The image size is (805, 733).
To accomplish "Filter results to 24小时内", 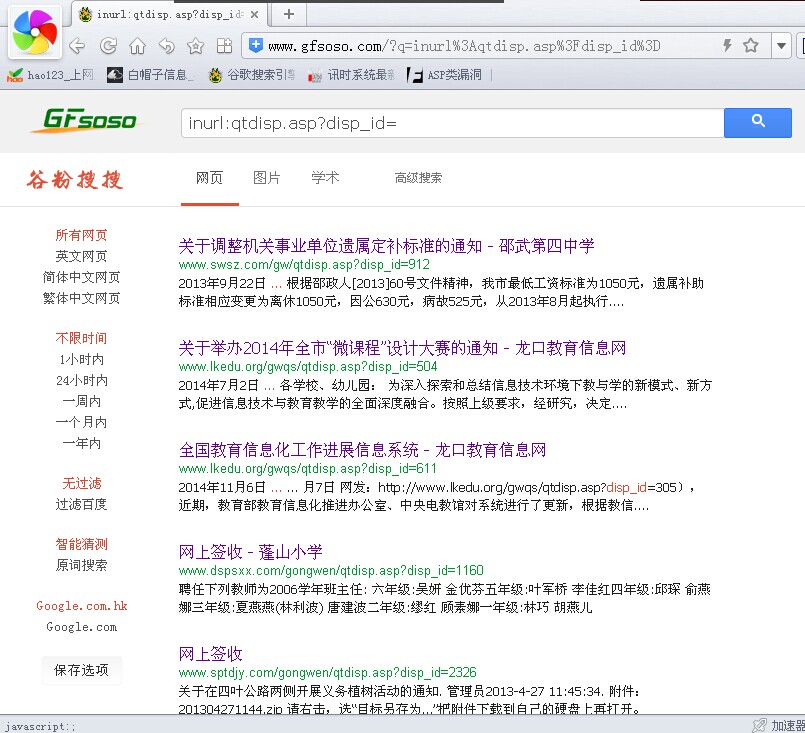I will pos(81,380).
